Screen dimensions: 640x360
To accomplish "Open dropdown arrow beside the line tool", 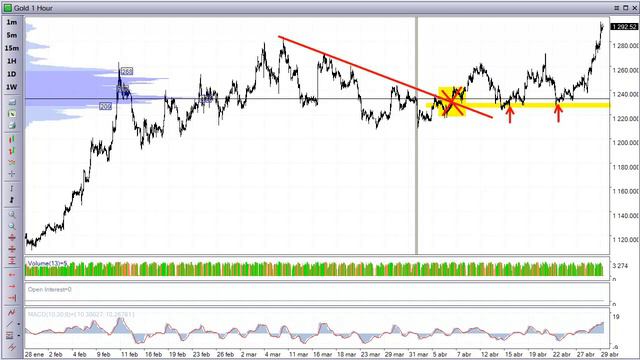I will click(18, 324).
